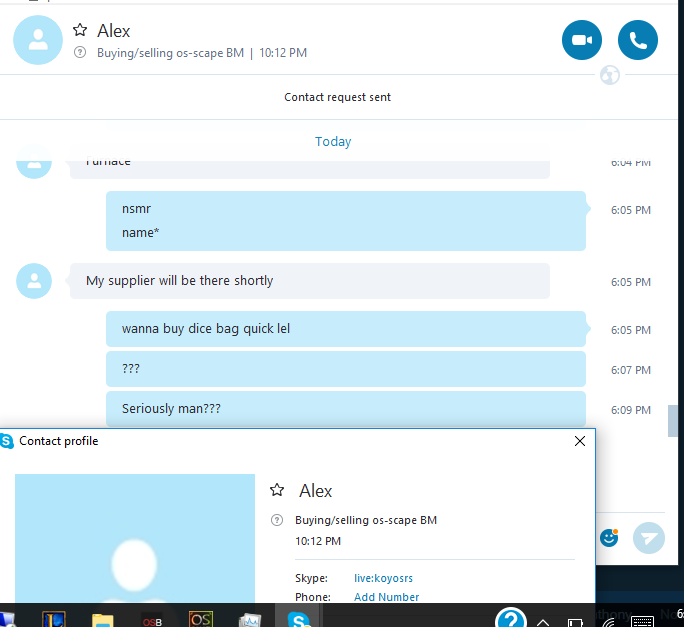This screenshot has height=627, width=684.
Task: Start a voice call with Alex
Action: (x=638, y=40)
